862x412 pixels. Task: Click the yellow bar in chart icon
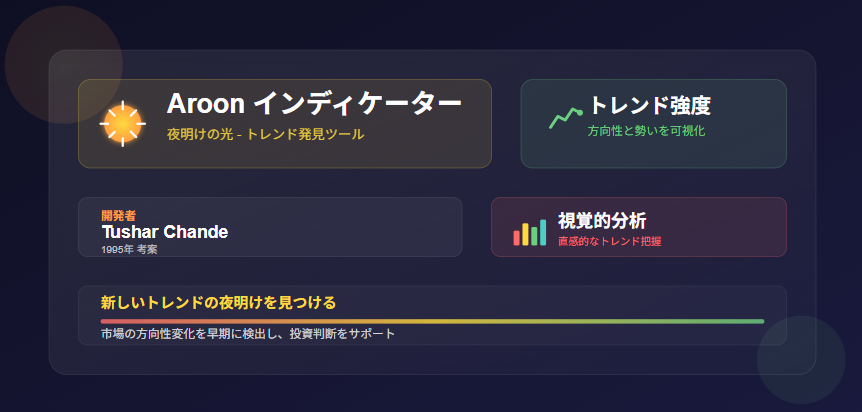pyautogui.click(x=526, y=234)
